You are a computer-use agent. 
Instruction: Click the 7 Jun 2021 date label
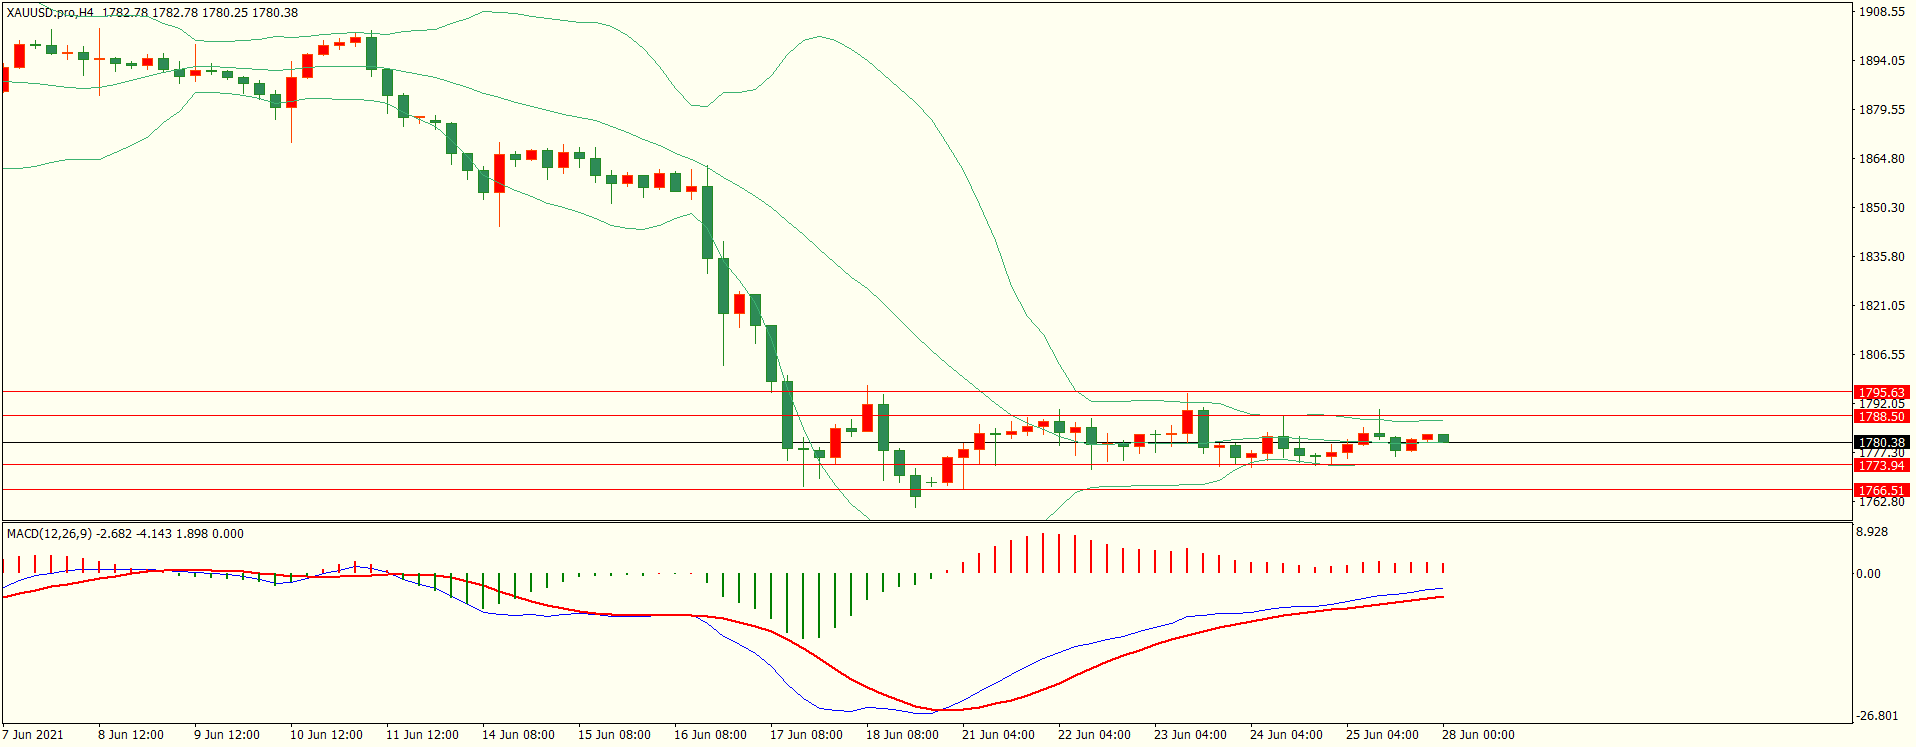tap(33, 735)
